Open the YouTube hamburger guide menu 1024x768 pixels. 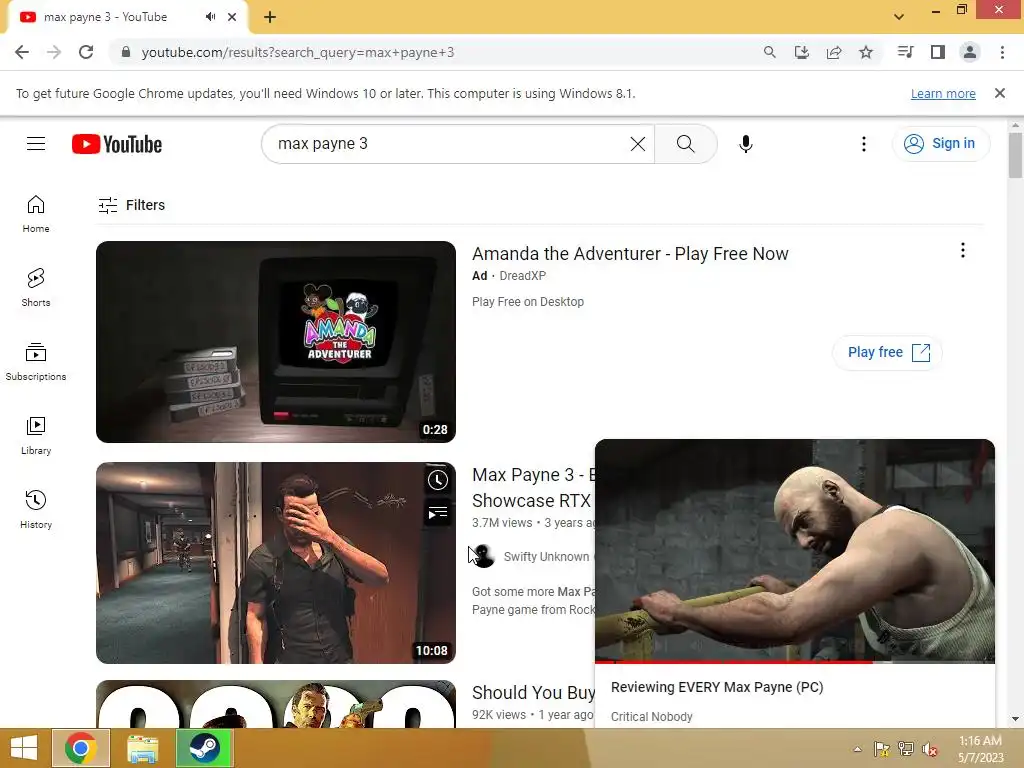click(x=36, y=143)
